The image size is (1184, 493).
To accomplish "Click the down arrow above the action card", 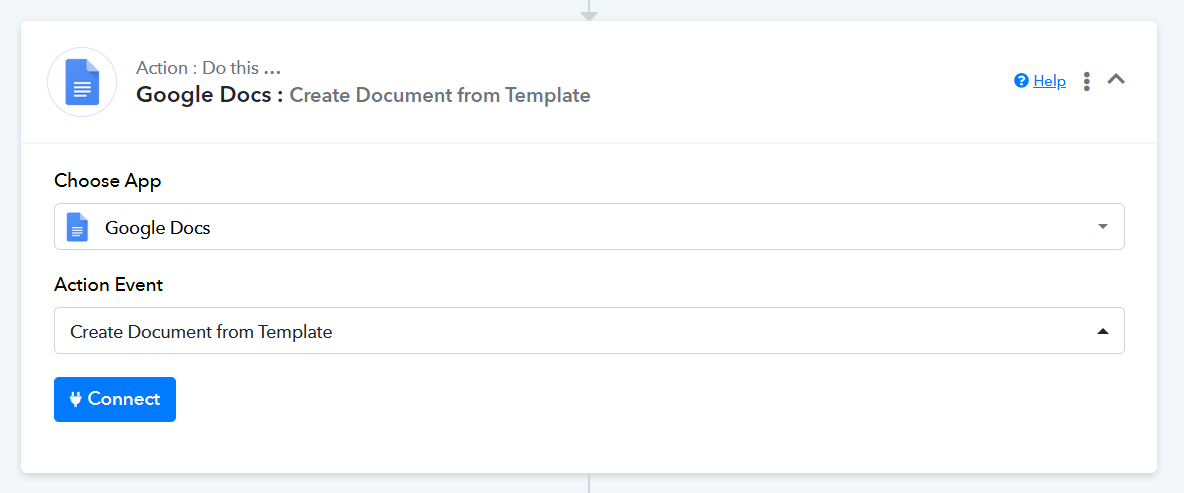I will coord(589,14).
